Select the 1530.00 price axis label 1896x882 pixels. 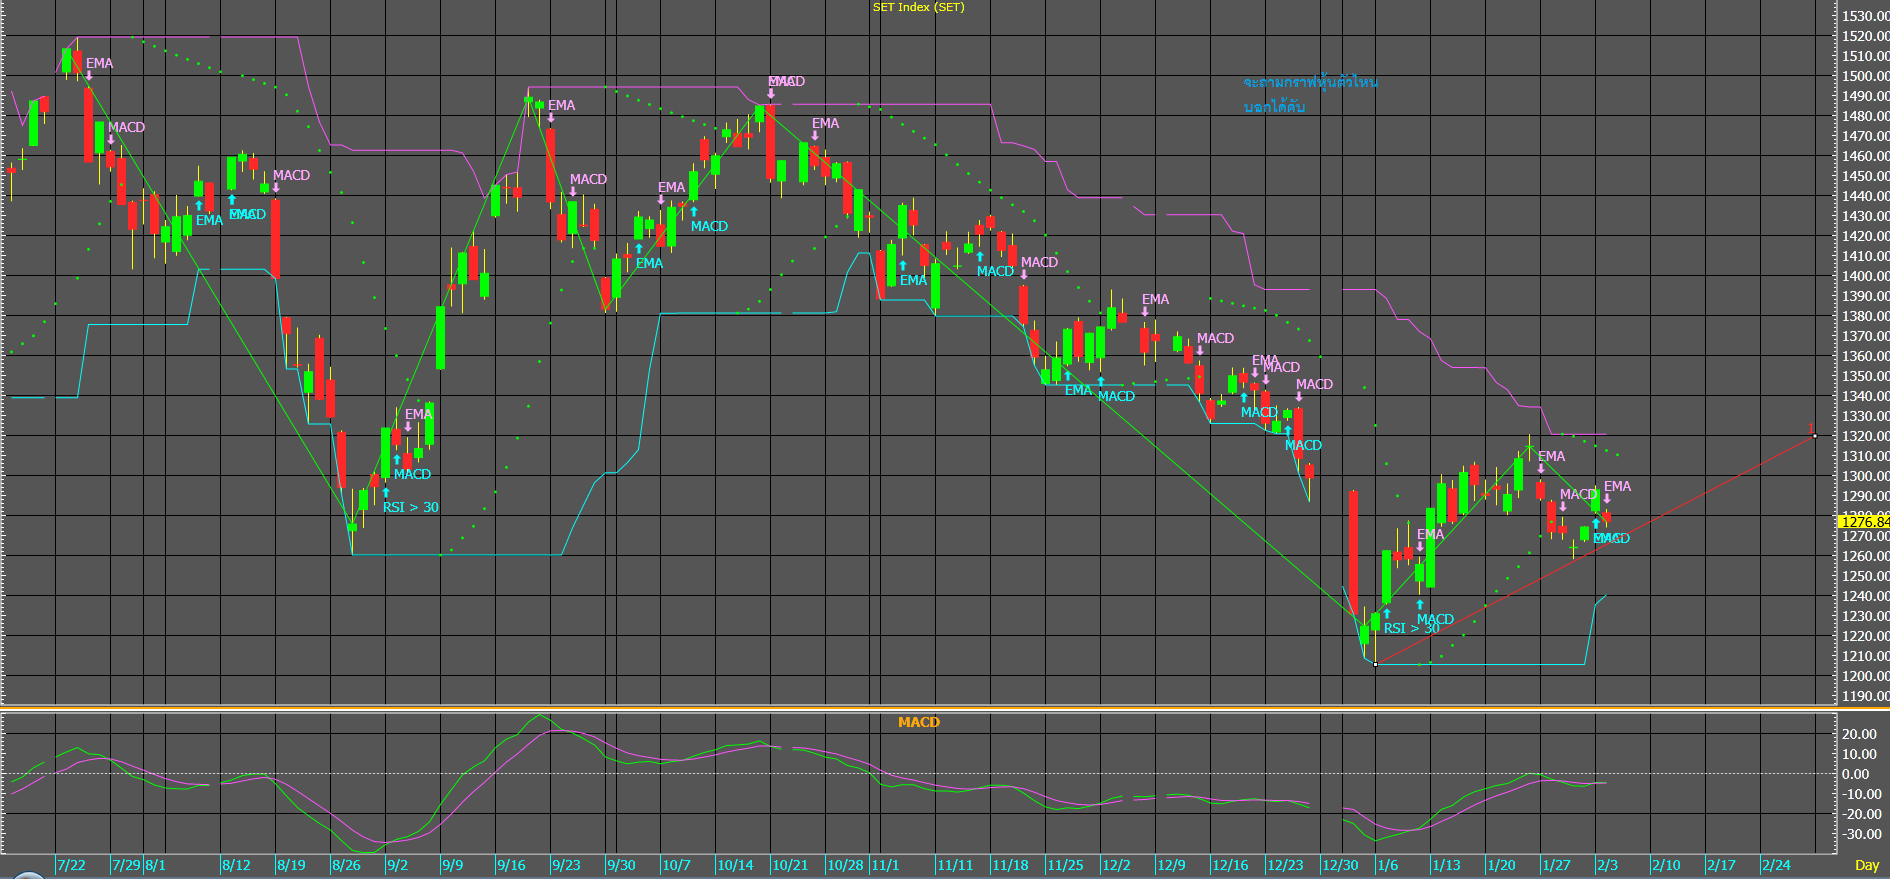point(1866,16)
